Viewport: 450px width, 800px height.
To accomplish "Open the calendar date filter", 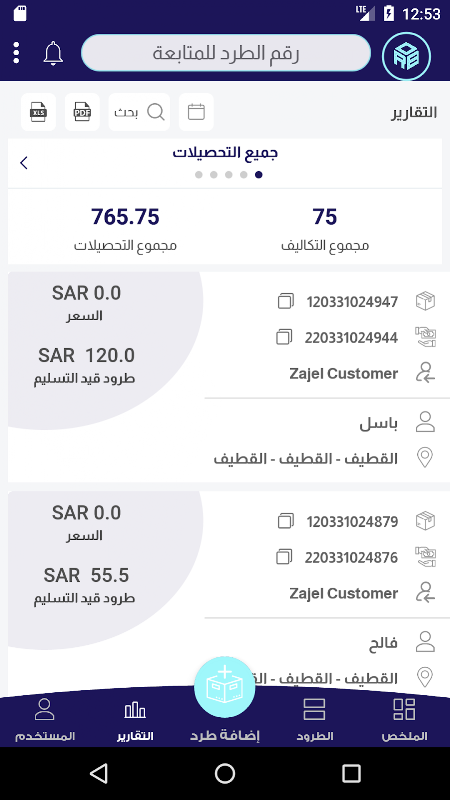I will coord(196,112).
